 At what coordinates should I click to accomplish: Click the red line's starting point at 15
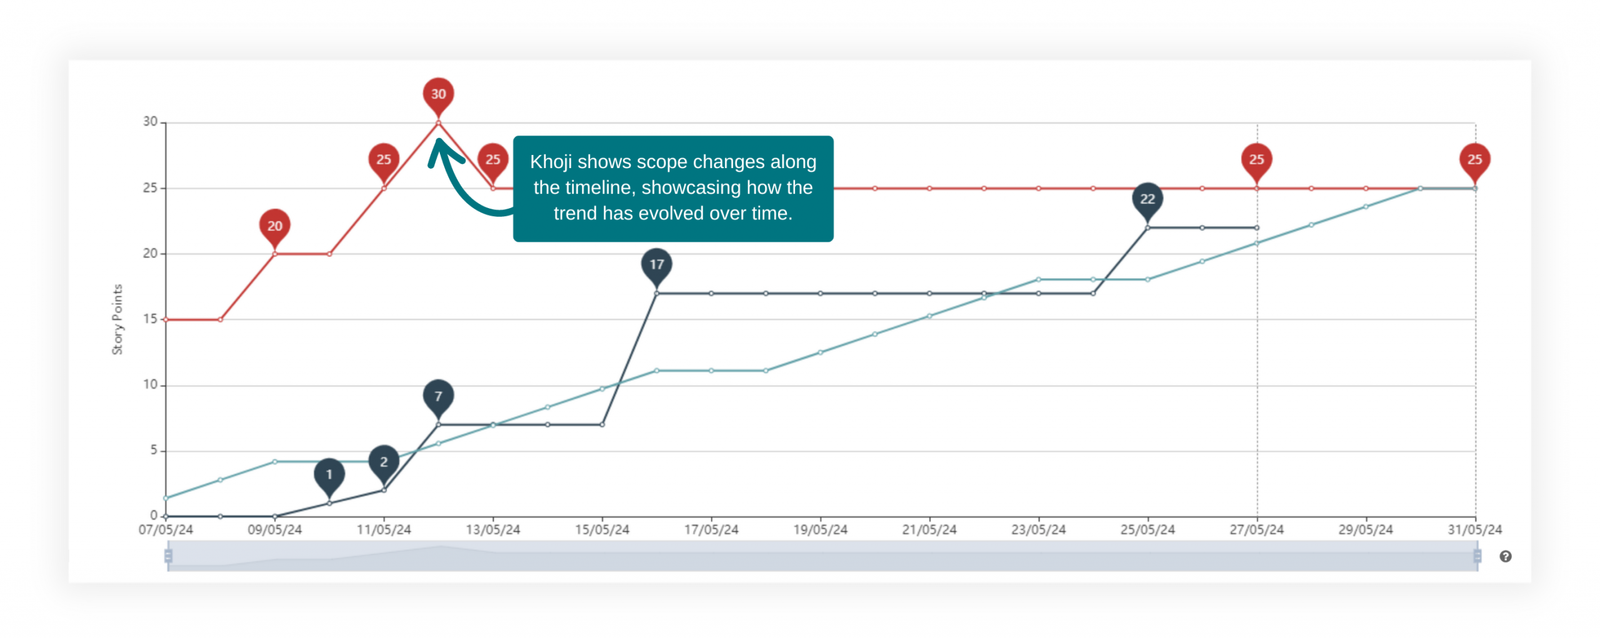pos(166,320)
